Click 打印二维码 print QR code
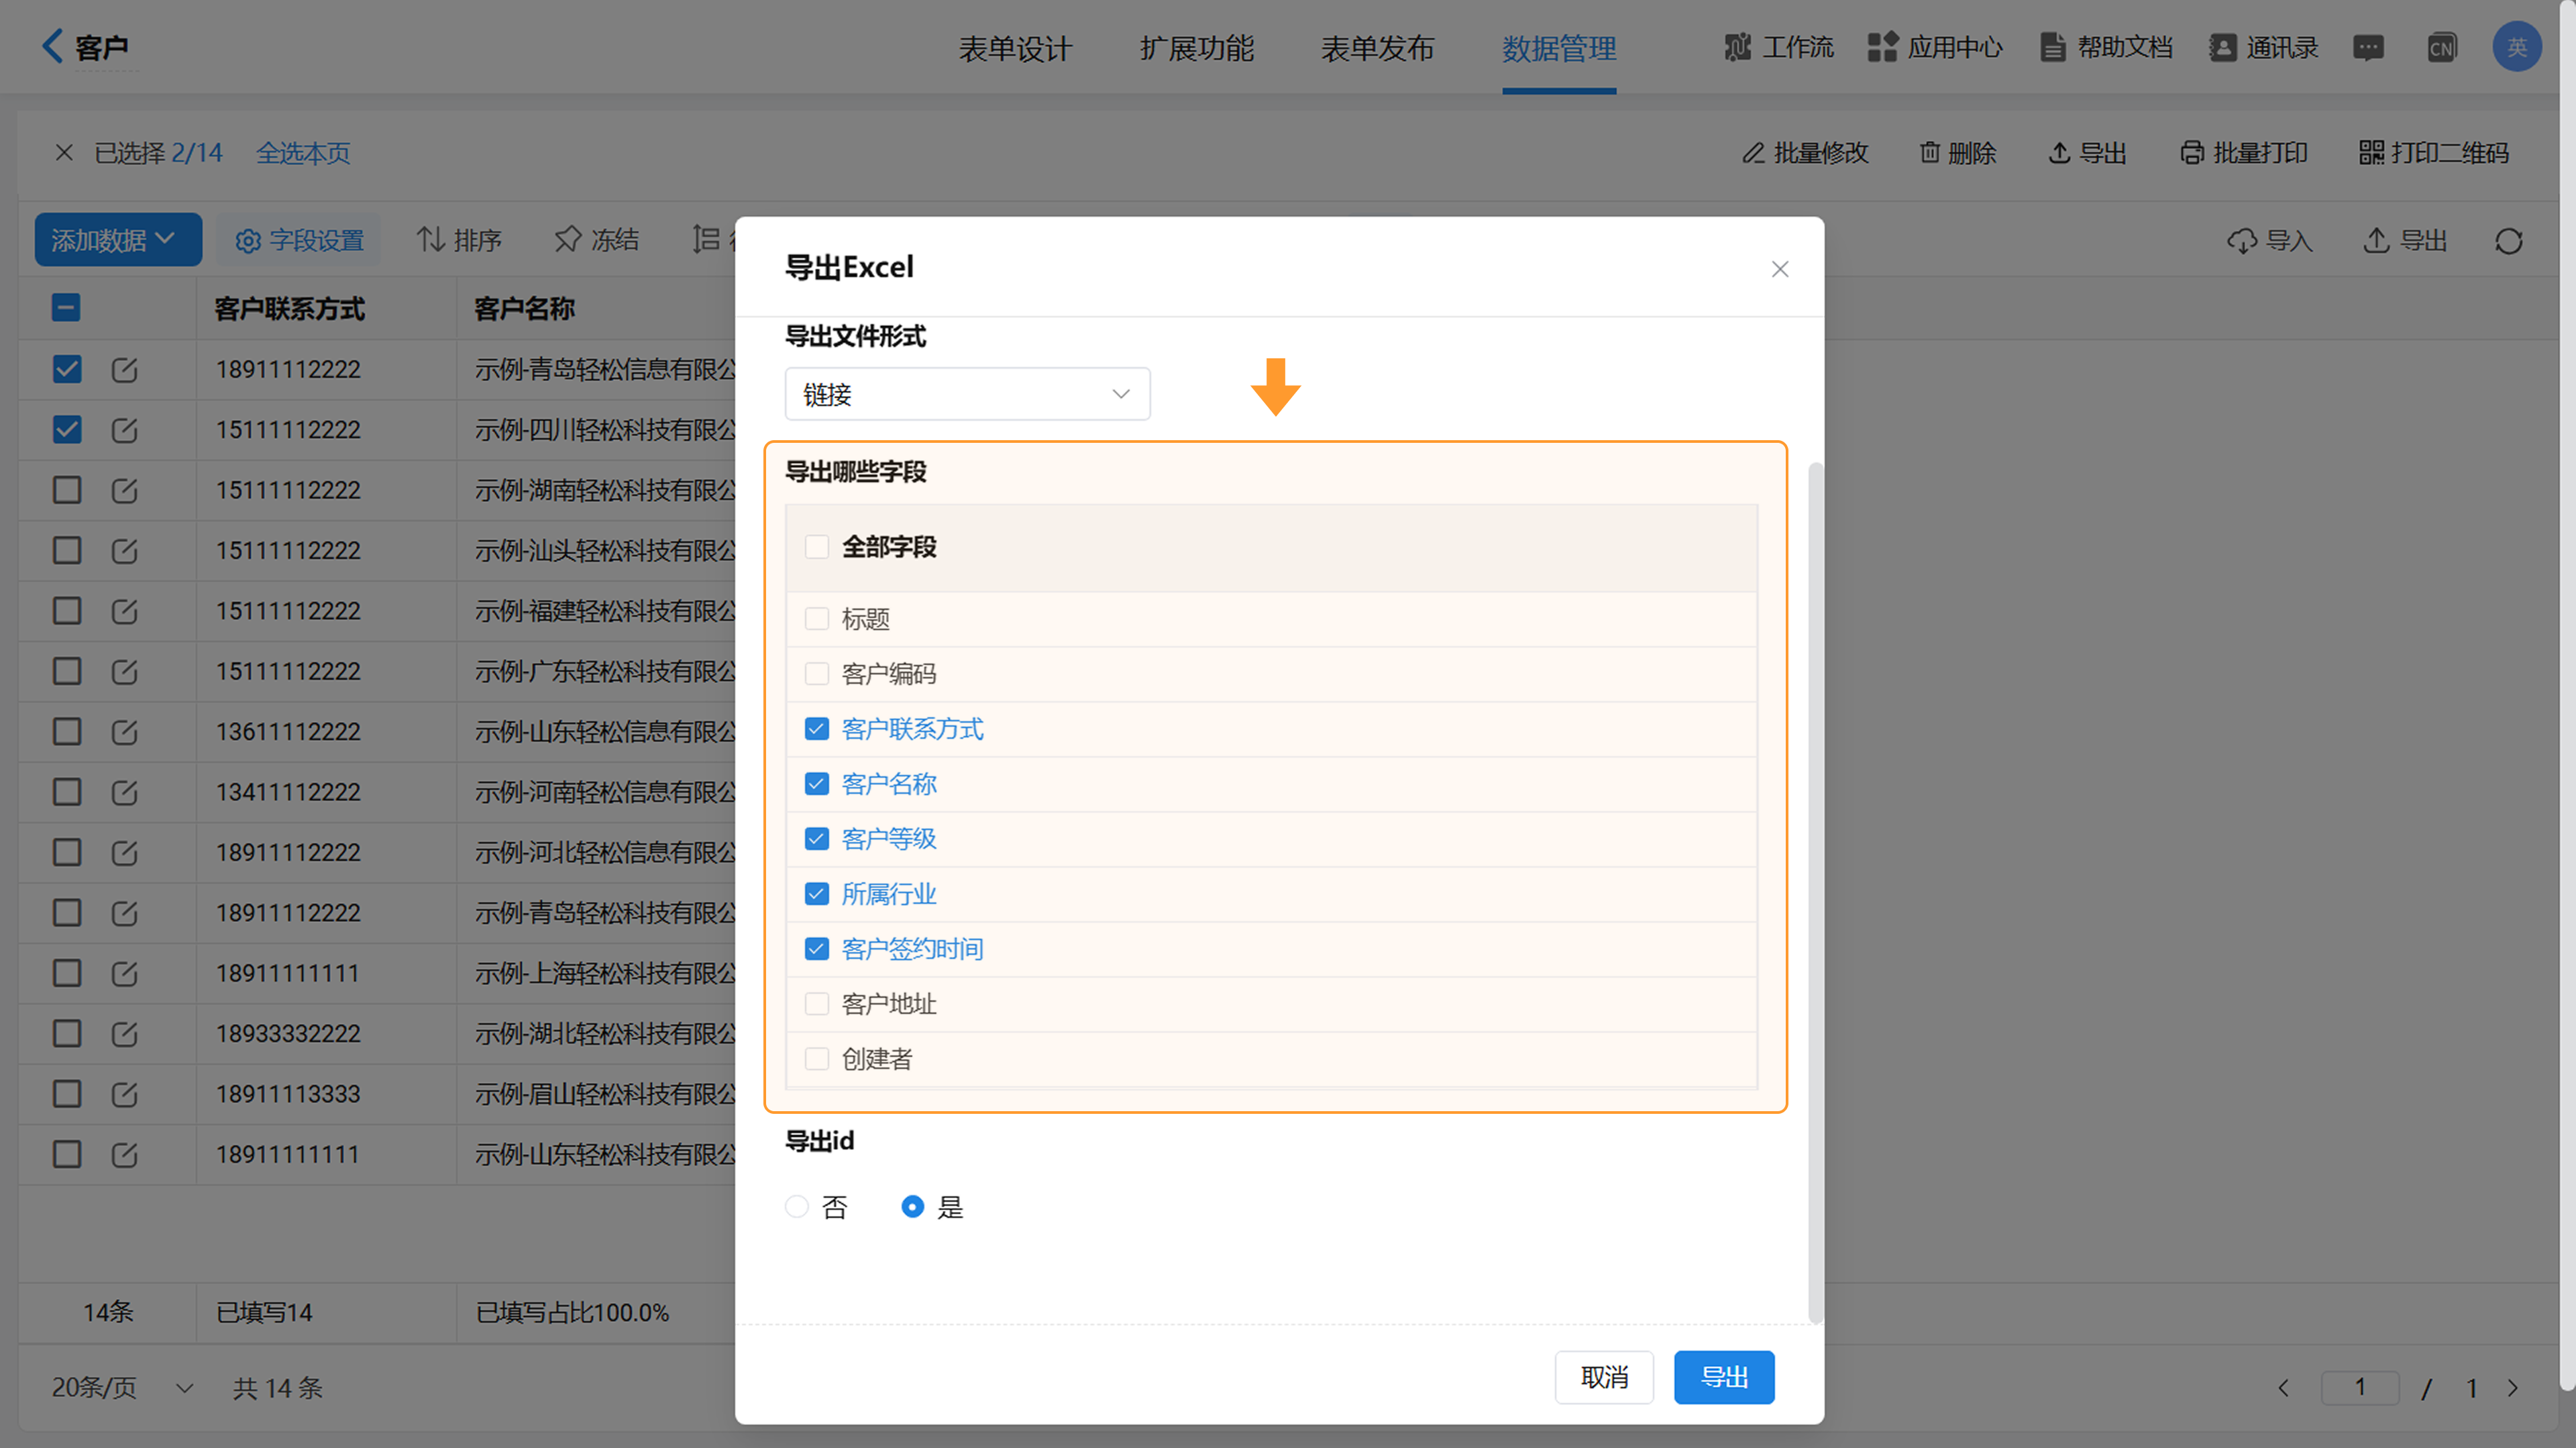 pos(2433,153)
